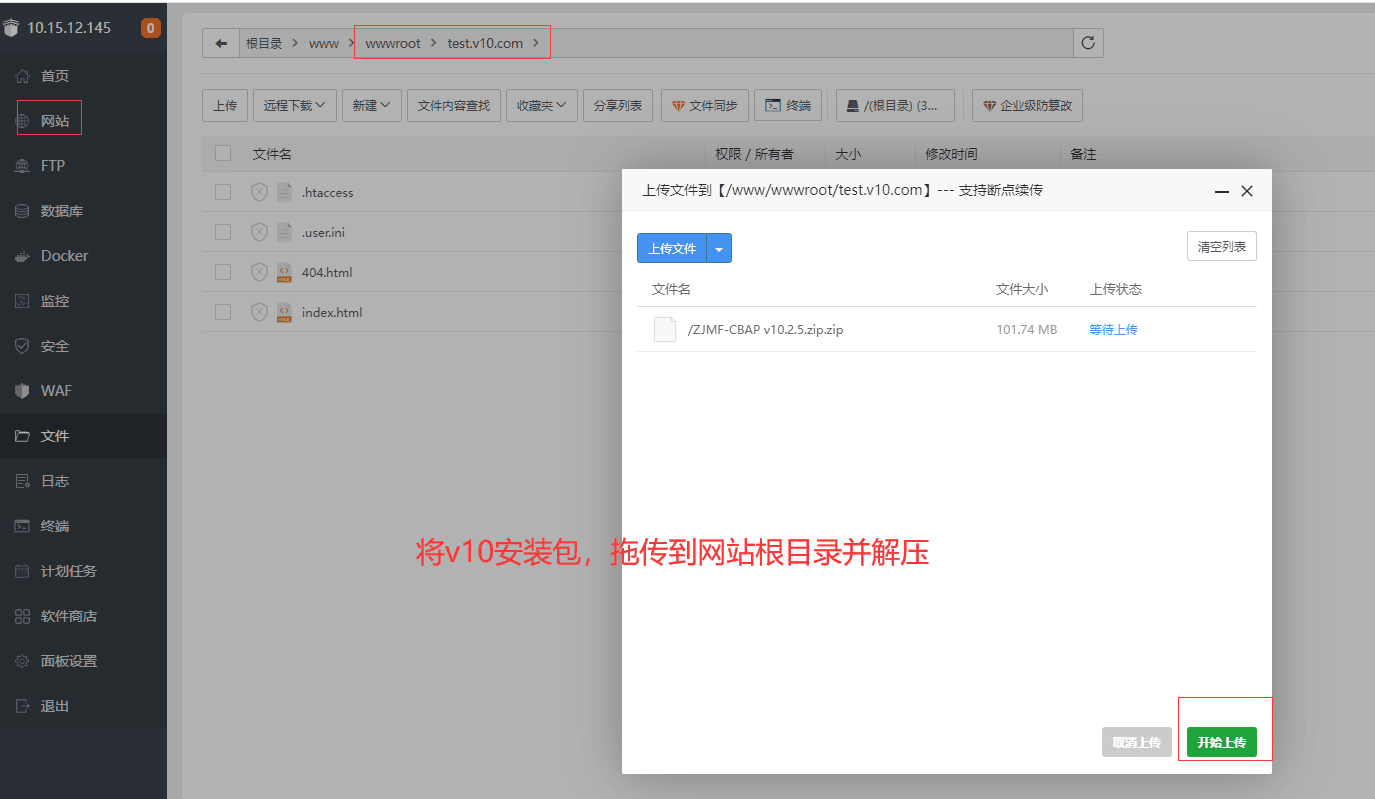Open the 面板设置 gear icon in sidebar
This screenshot has height=799, width=1375.
click(x=23, y=661)
